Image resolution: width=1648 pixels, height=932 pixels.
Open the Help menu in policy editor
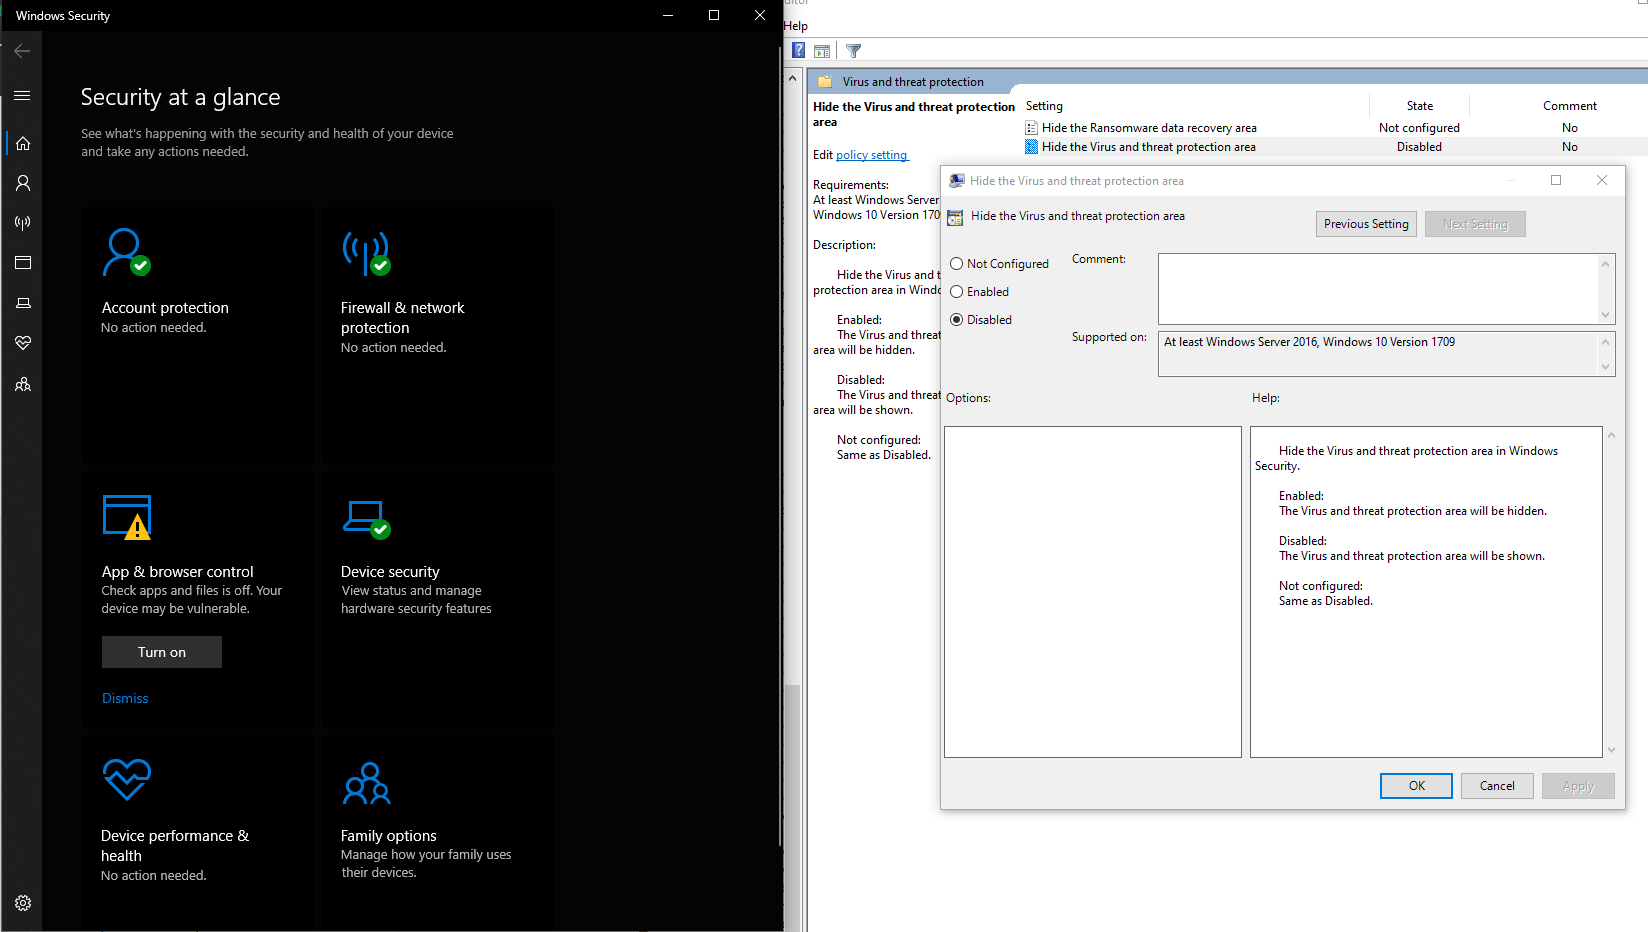coord(796,26)
